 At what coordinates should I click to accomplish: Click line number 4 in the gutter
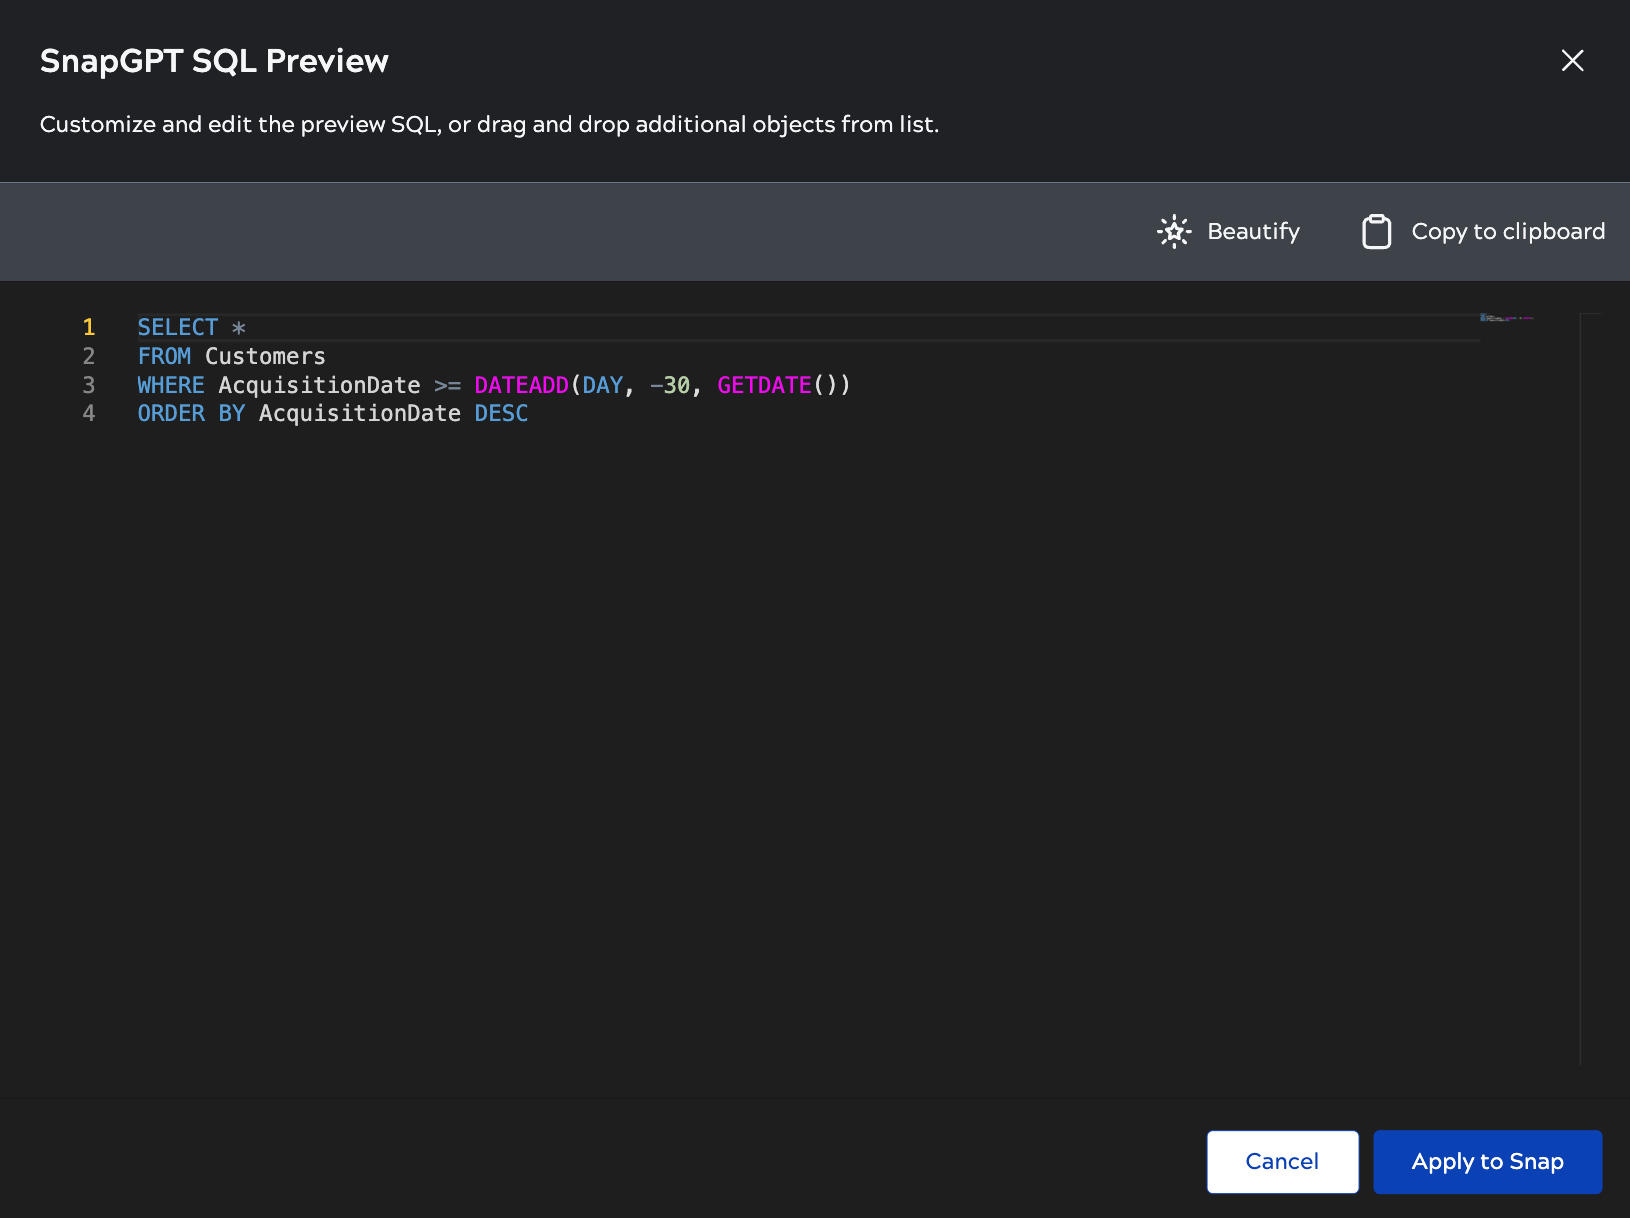tap(89, 413)
